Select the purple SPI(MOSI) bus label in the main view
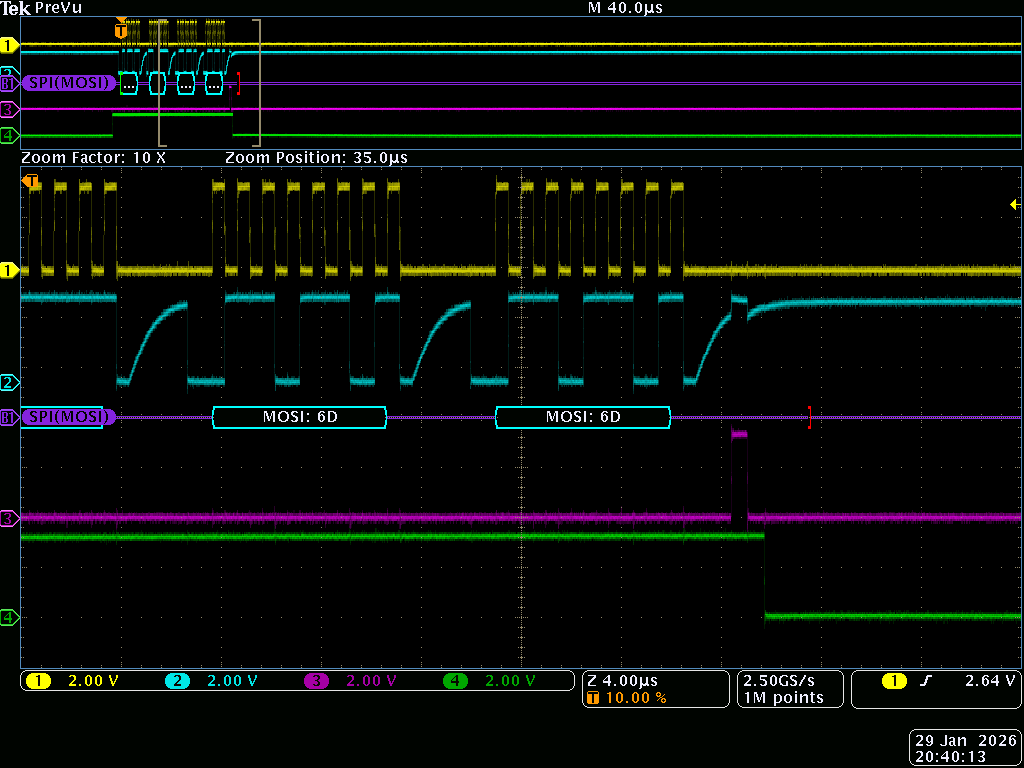The height and width of the screenshot is (768, 1024). [66, 417]
